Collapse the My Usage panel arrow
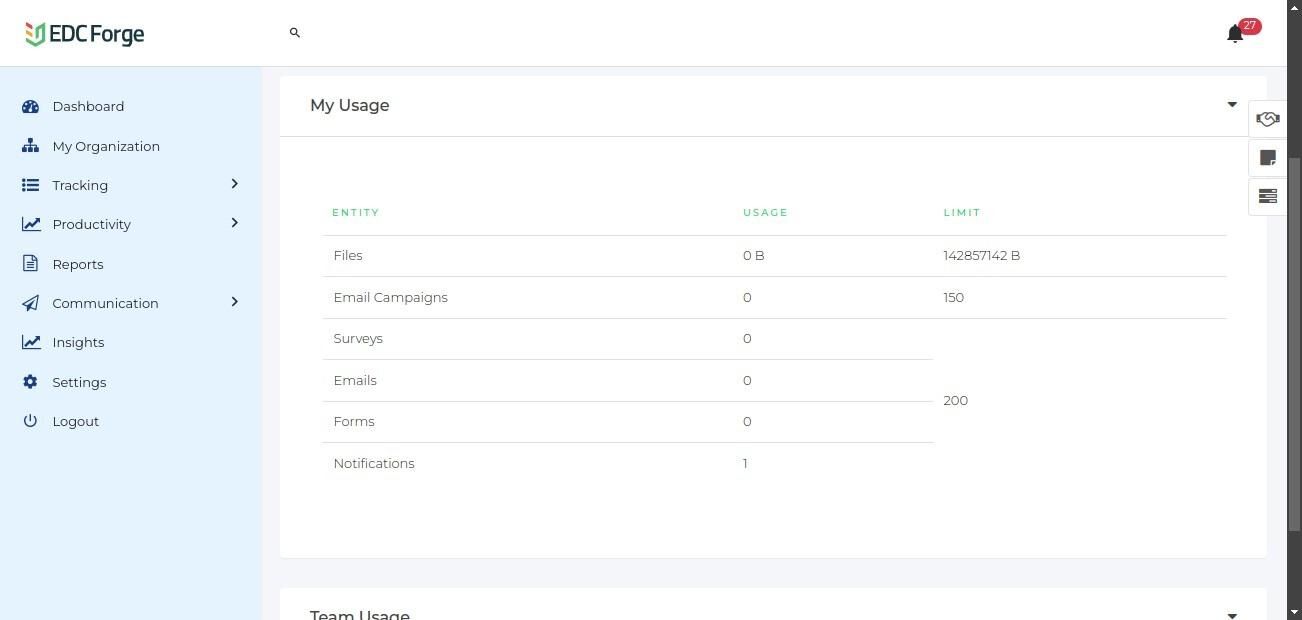This screenshot has height=620, width=1302. 1232,105
